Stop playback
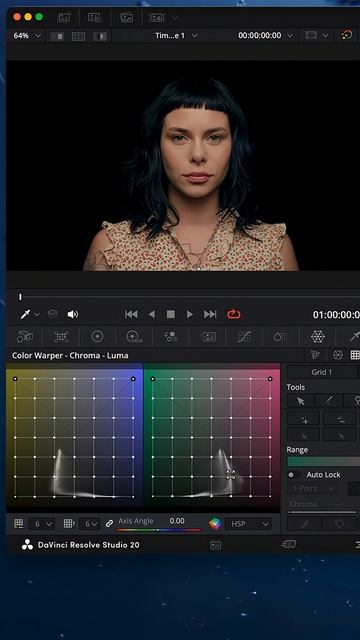Image resolution: width=360 pixels, height=640 pixels. (171, 314)
